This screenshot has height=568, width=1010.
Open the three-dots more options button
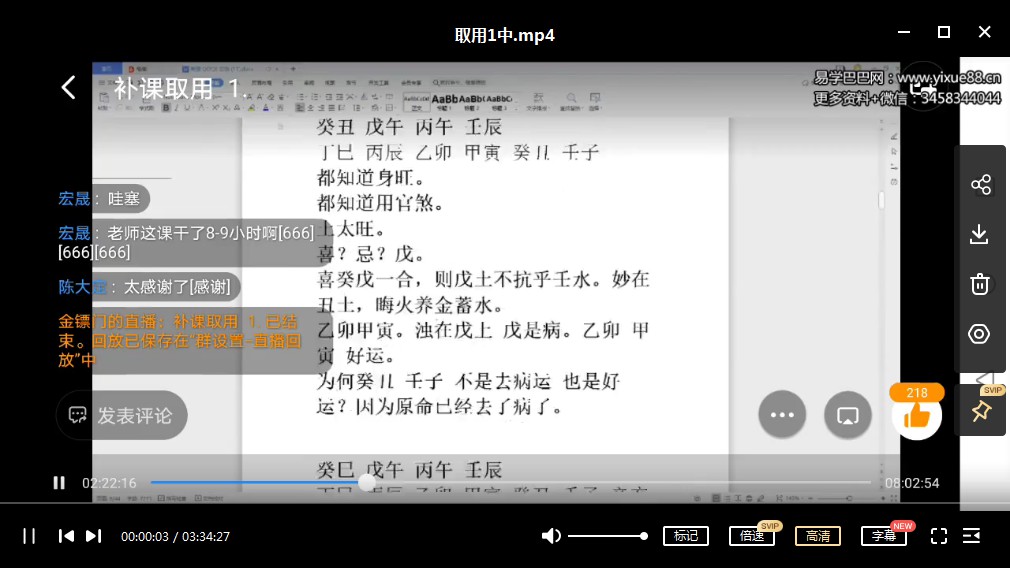(782, 415)
